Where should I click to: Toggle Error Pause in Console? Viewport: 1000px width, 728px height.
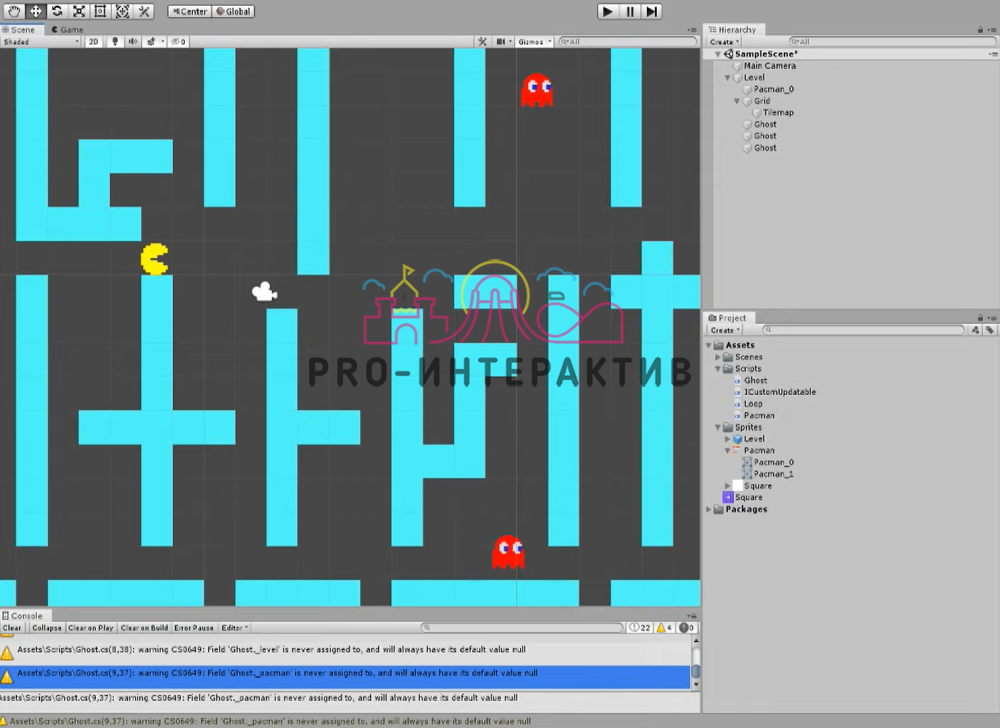point(194,628)
